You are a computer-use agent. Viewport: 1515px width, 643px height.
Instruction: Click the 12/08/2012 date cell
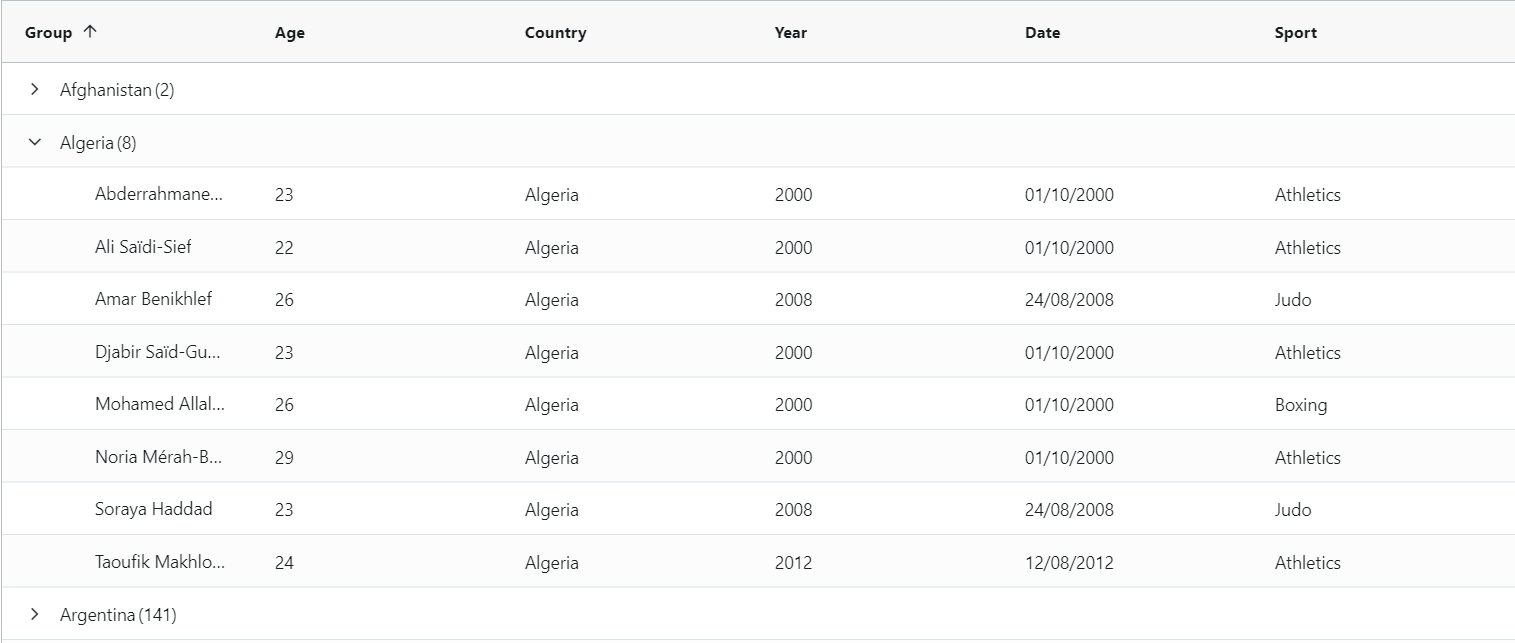click(x=1068, y=563)
